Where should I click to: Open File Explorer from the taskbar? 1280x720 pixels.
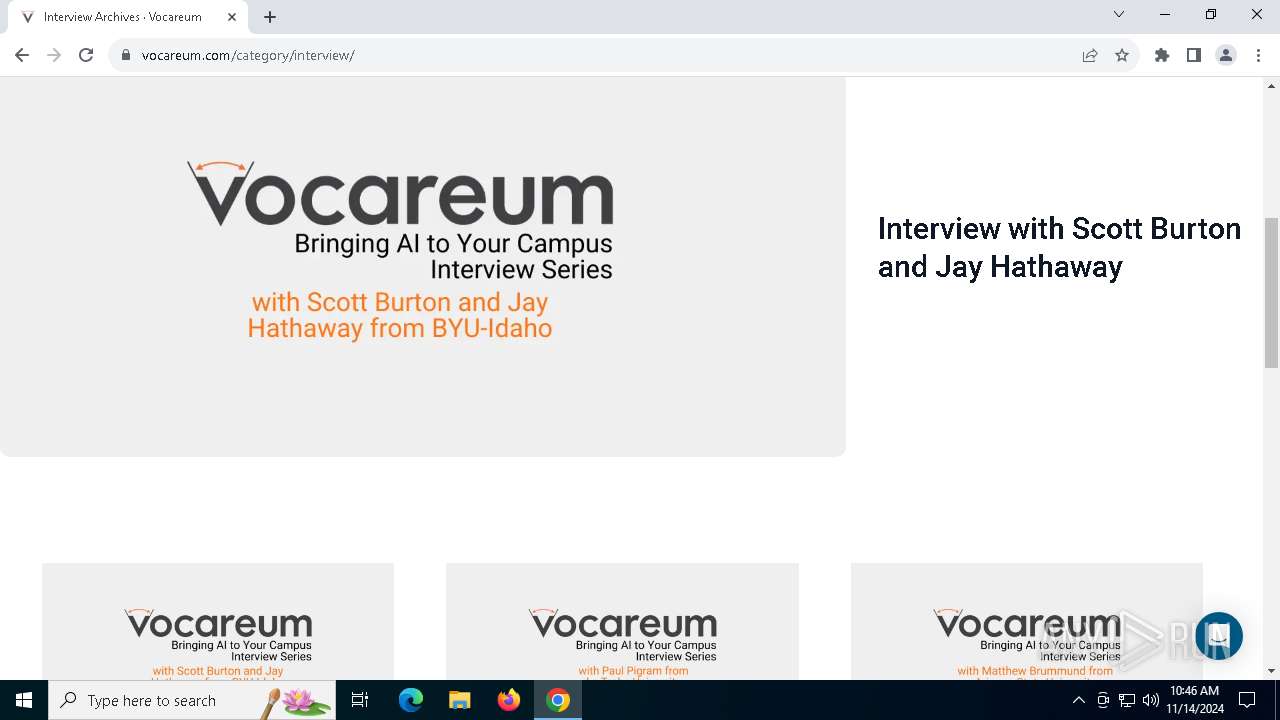click(x=460, y=700)
